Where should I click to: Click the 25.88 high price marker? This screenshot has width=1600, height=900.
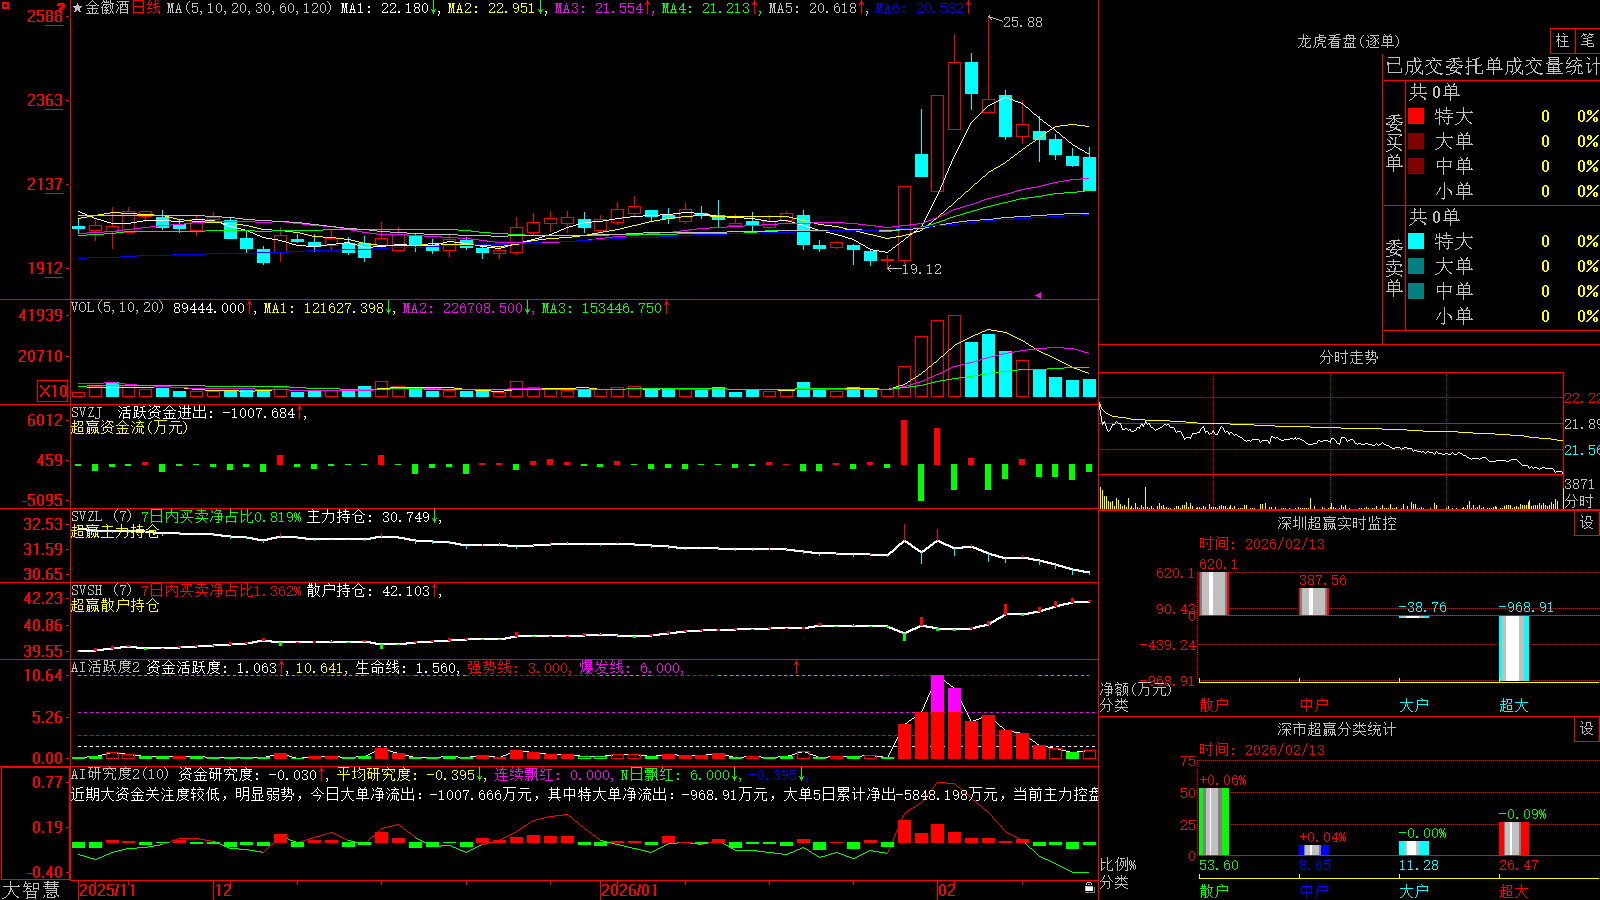(x=1022, y=22)
